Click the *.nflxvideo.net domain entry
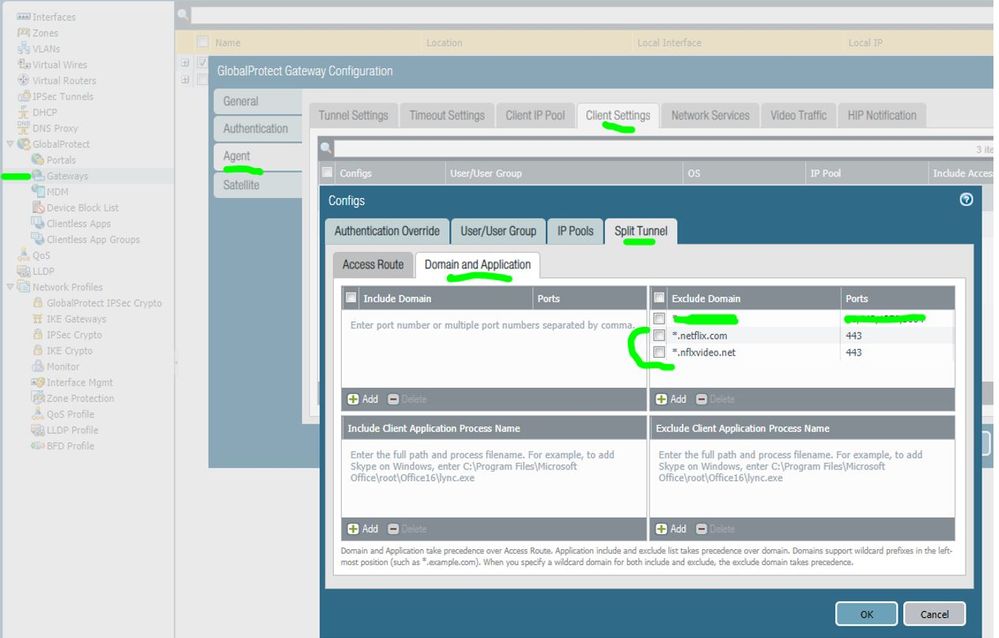Screen dimensions: 999x638 [704, 352]
